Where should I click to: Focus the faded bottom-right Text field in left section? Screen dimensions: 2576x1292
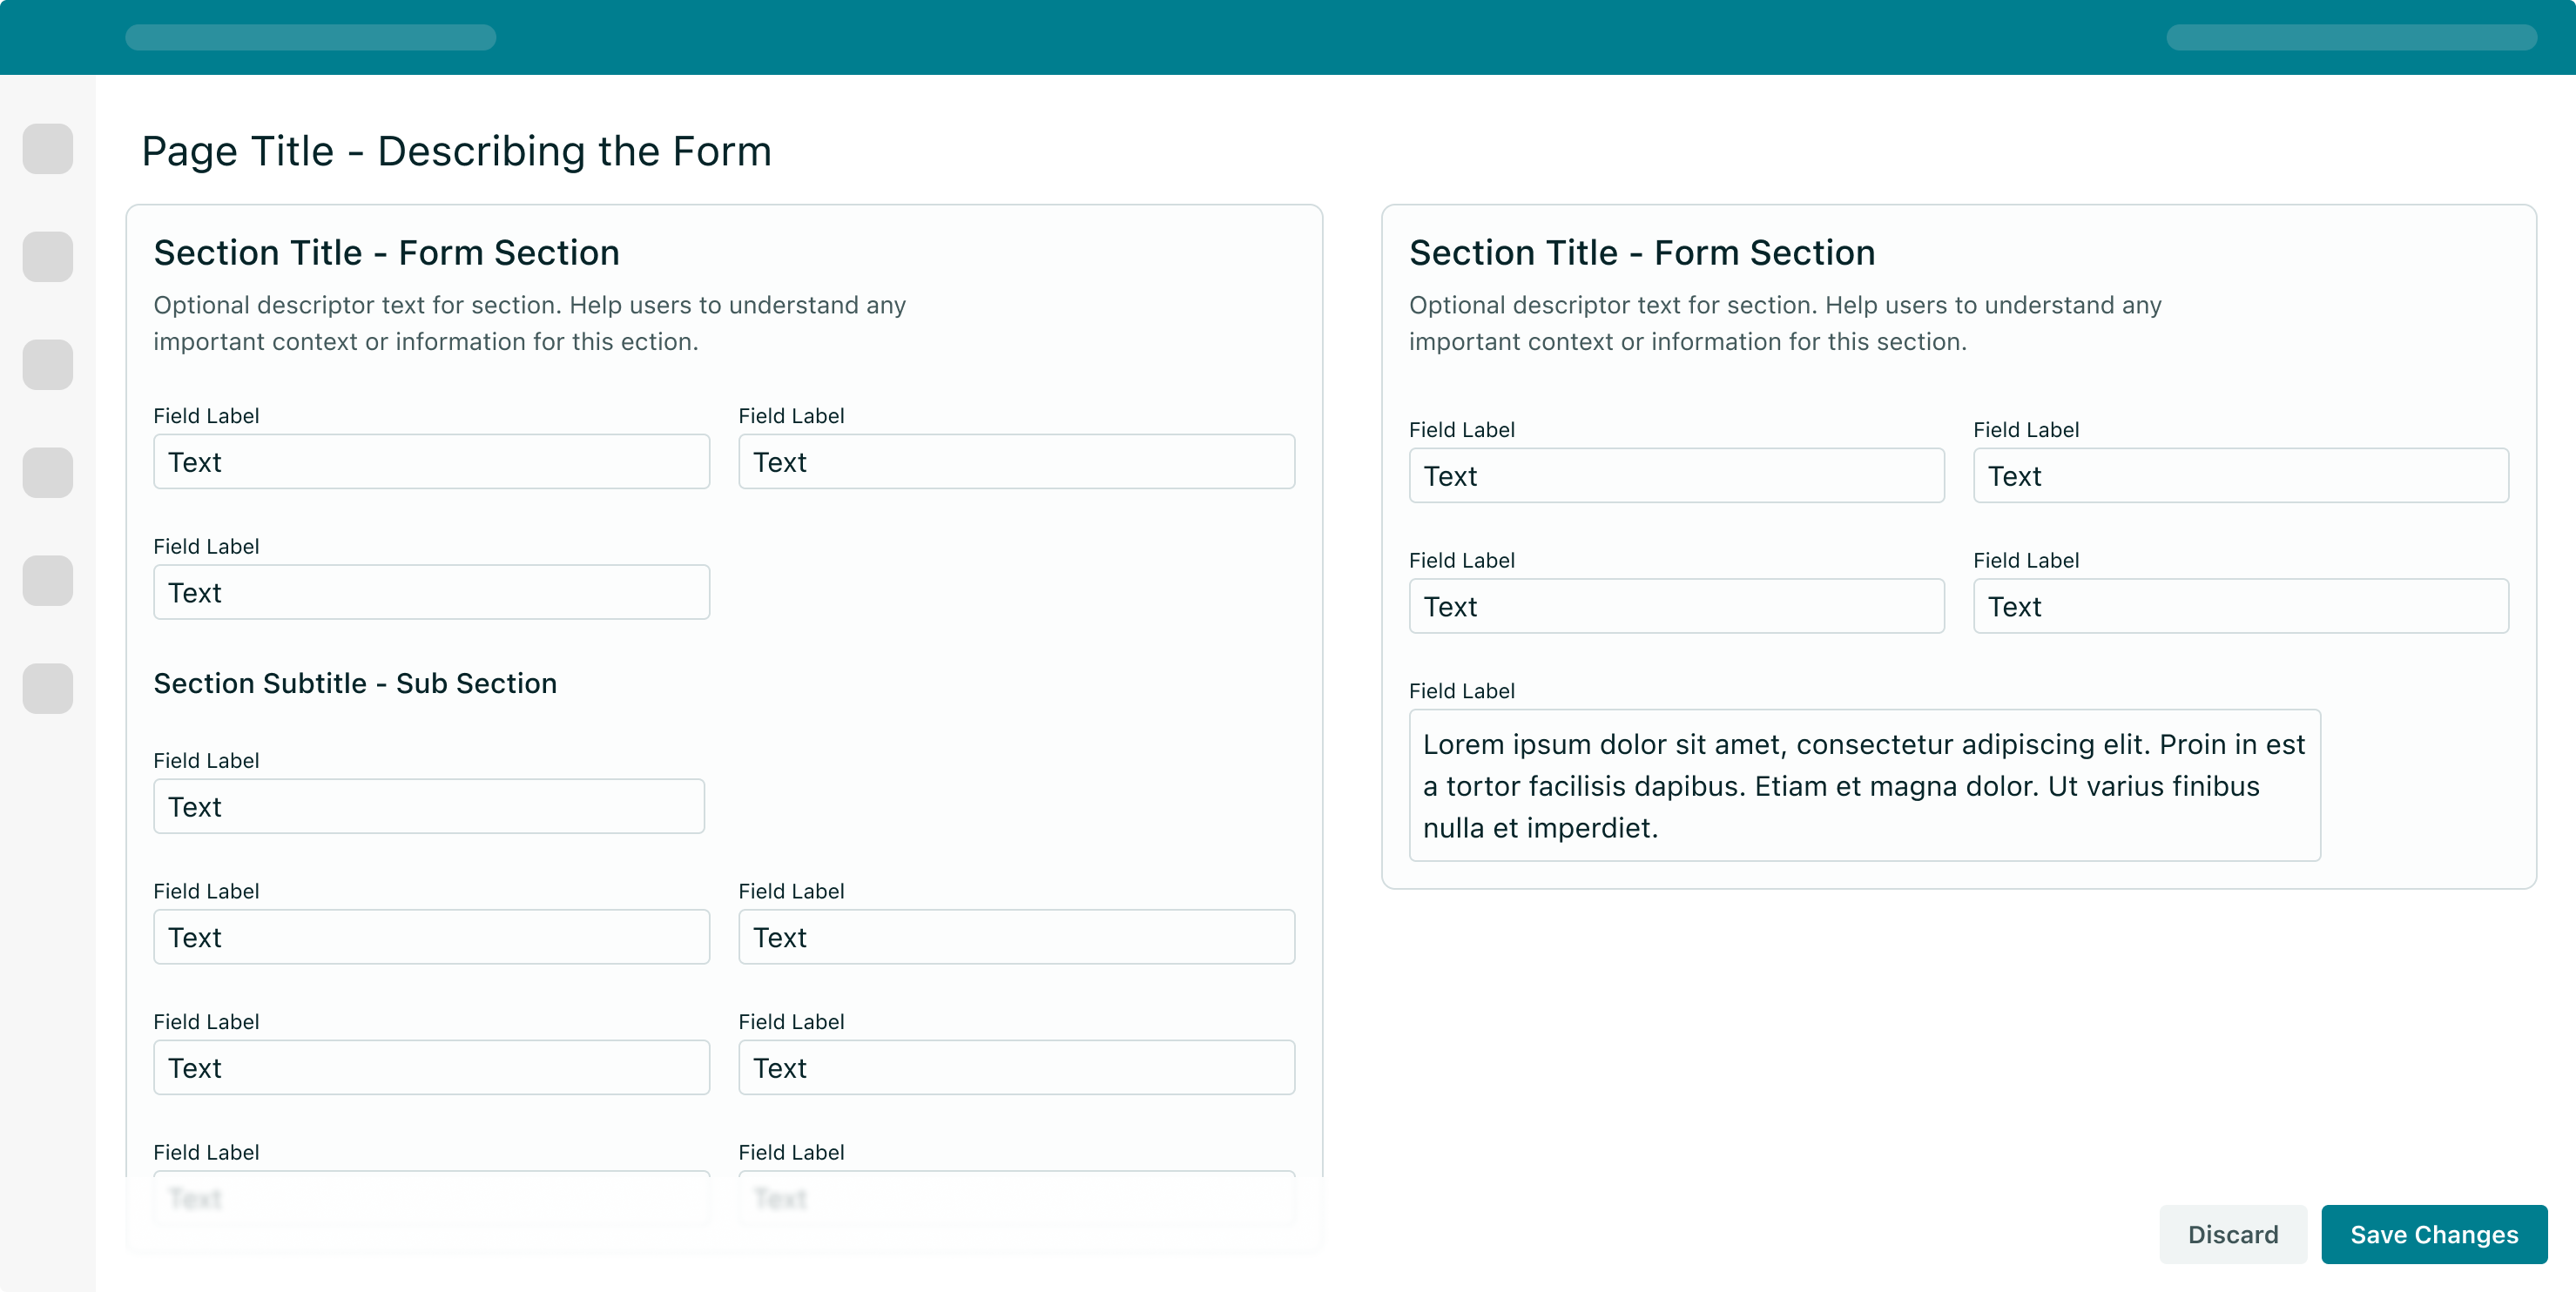point(1017,1198)
